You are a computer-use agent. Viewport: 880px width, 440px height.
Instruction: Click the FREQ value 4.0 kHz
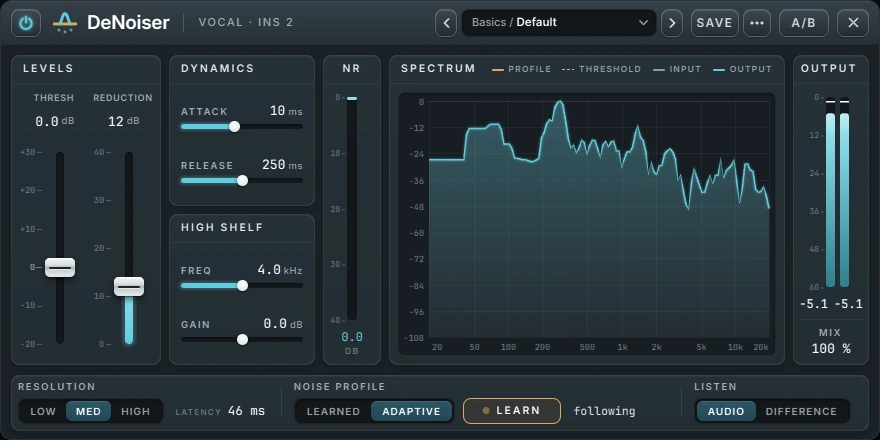pyautogui.click(x=280, y=270)
